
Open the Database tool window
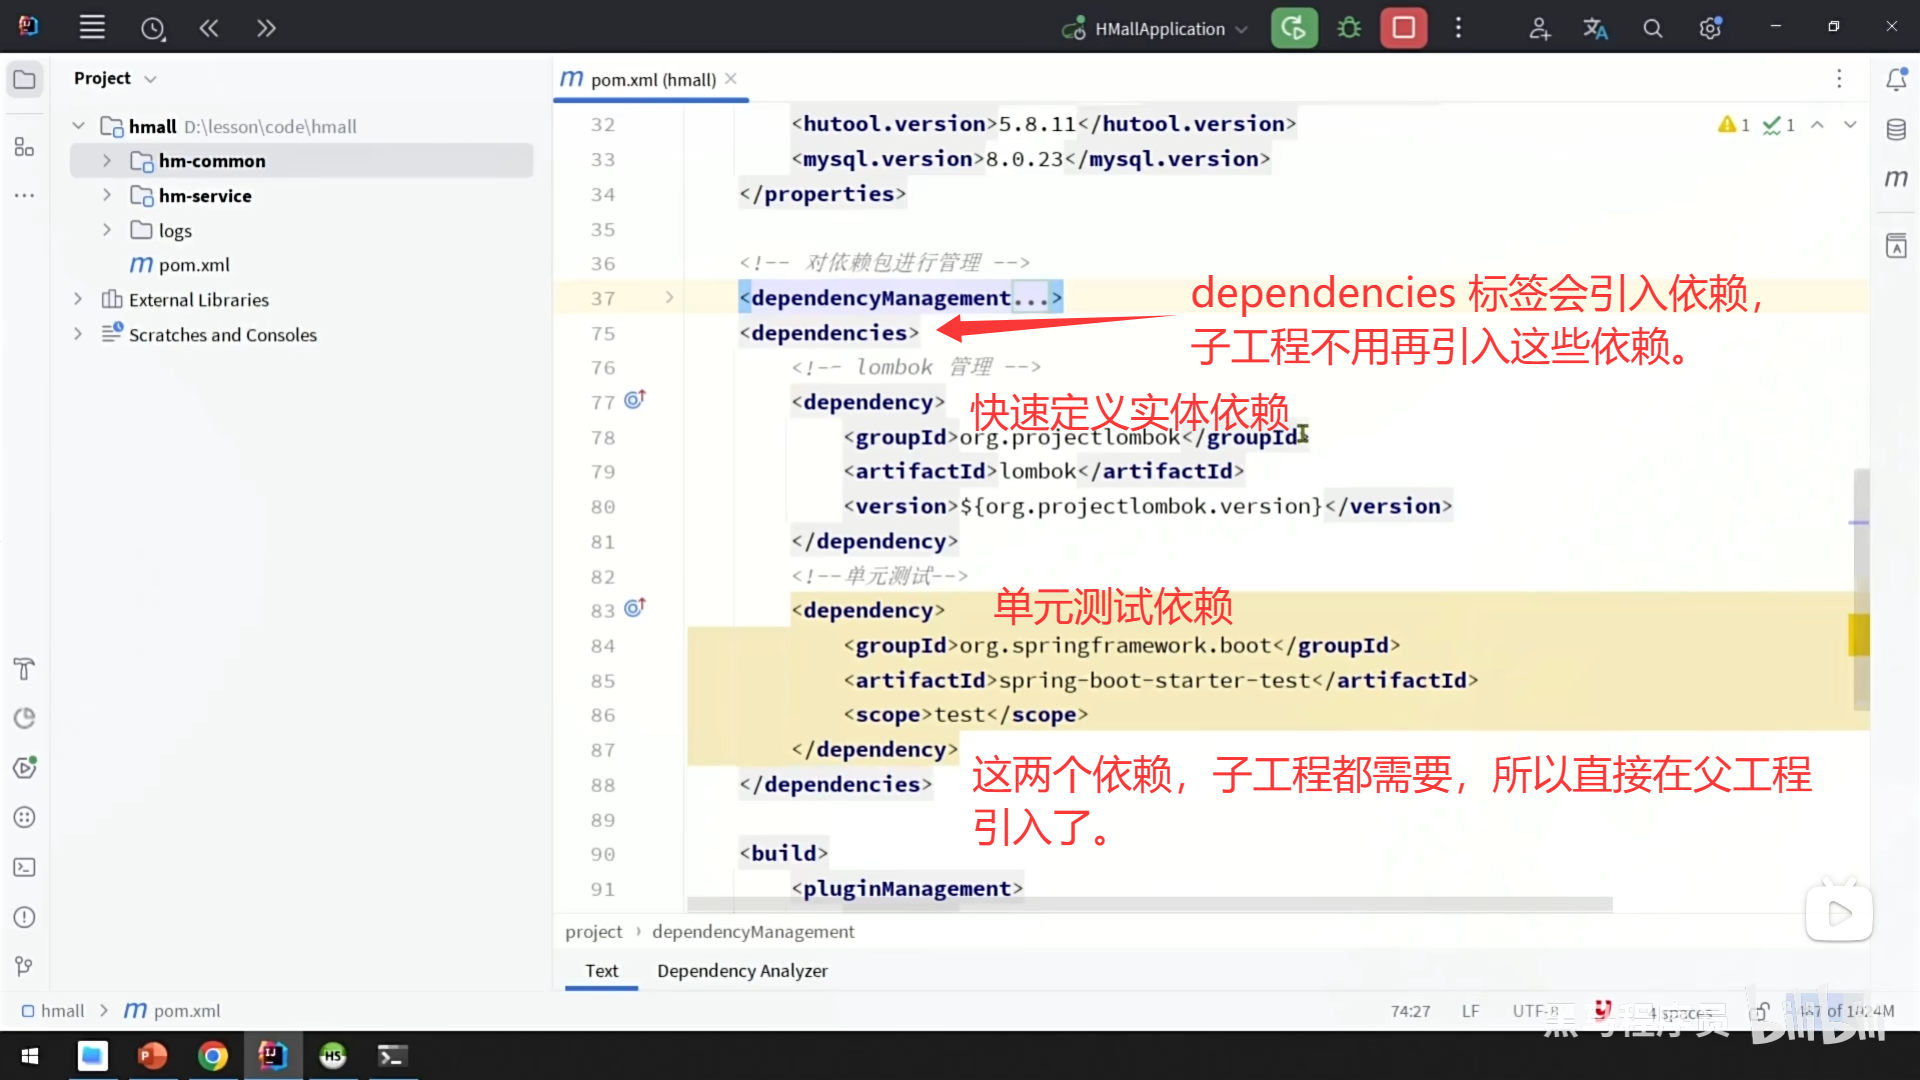pos(1896,128)
